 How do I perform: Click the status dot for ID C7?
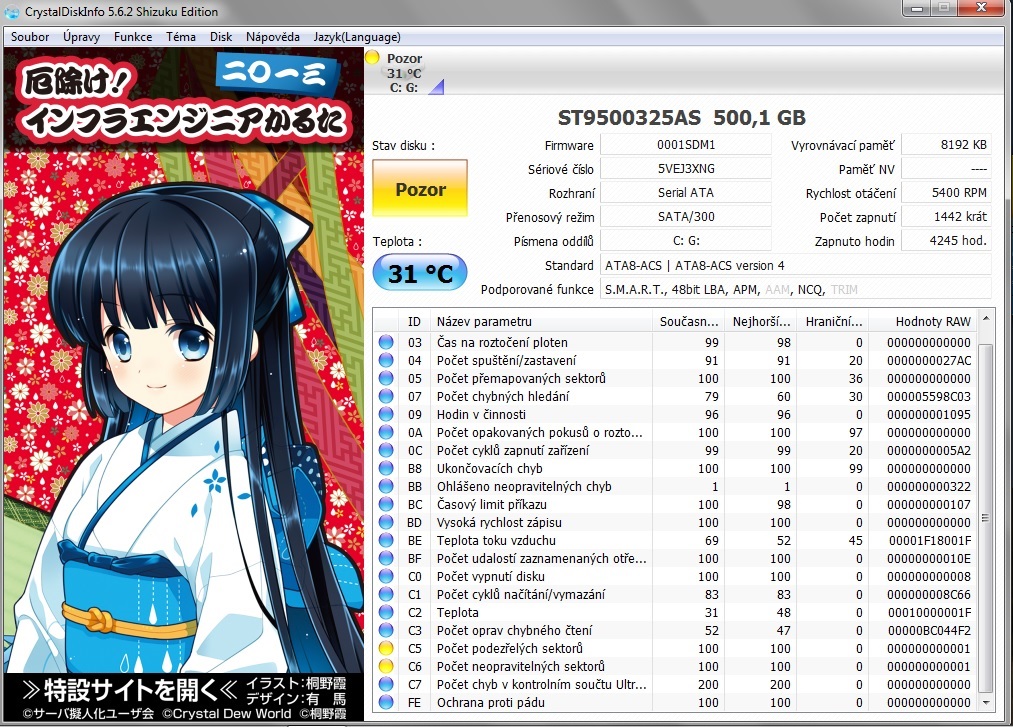(386, 684)
